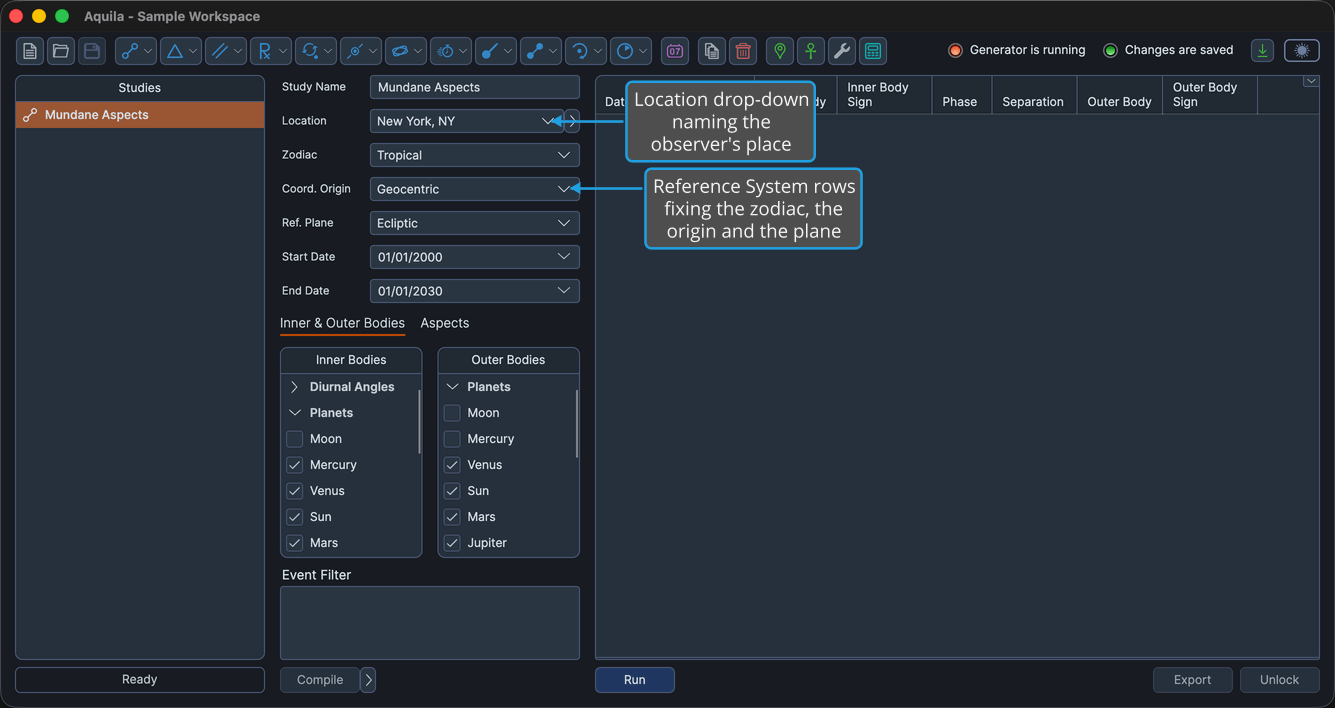This screenshot has width=1335, height=708.
Task: Open the End Date 01/01/2030 picker
Action: point(475,291)
